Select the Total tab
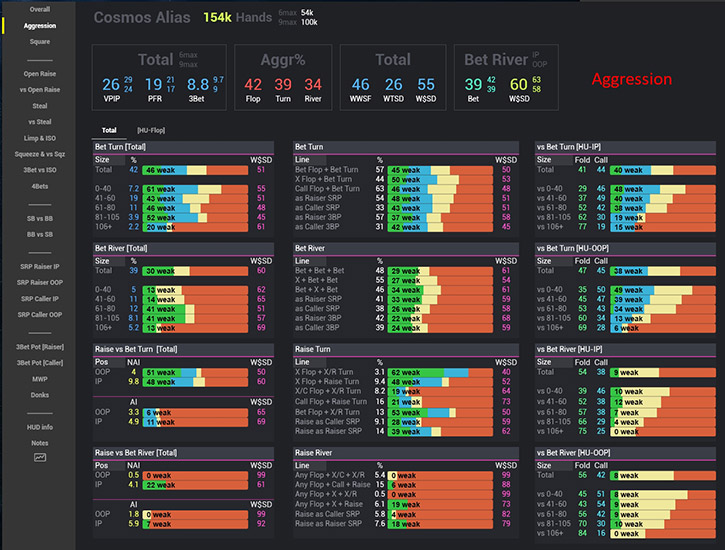Image resolution: width=725 pixels, height=550 pixels. coord(109,130)
